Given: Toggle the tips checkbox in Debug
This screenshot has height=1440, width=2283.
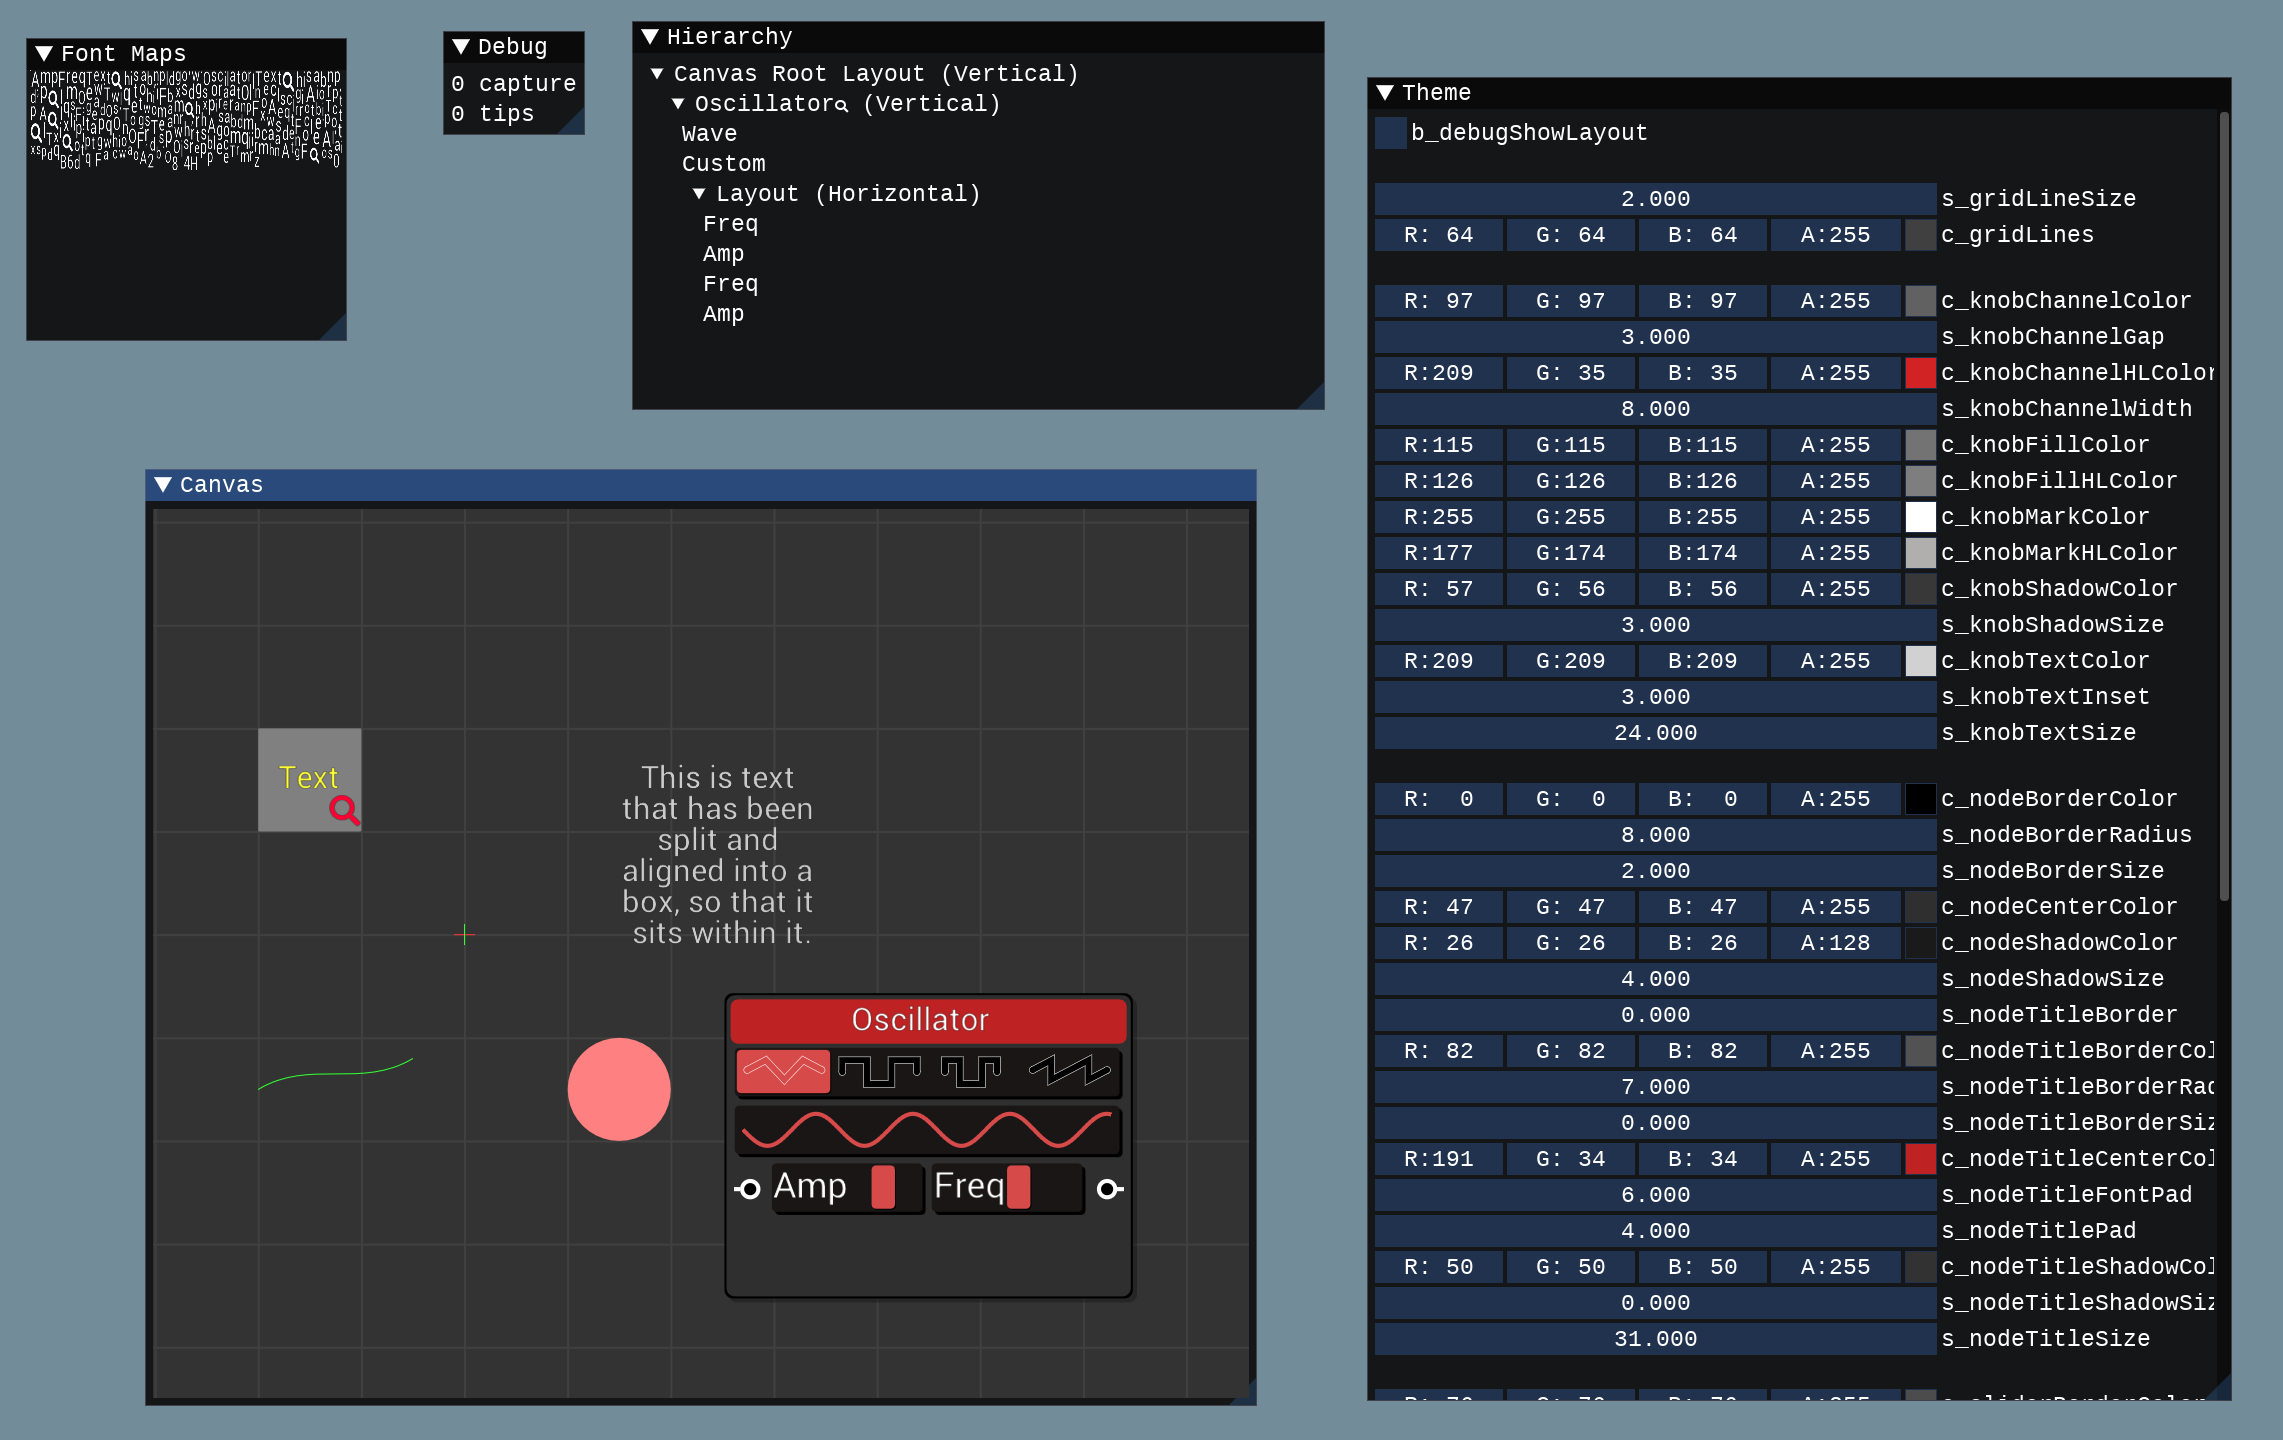Looking at the screenshot, I should [x=458, y=114].
